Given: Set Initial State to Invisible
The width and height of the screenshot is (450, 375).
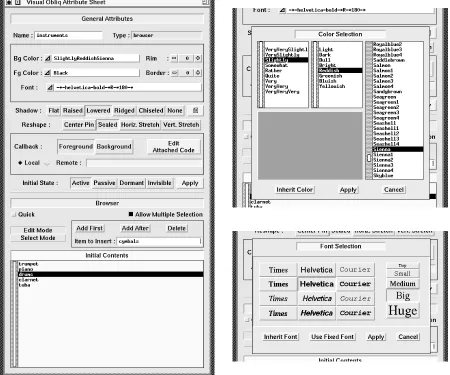Looking at the screenshot, I should (x=159, y=183).
